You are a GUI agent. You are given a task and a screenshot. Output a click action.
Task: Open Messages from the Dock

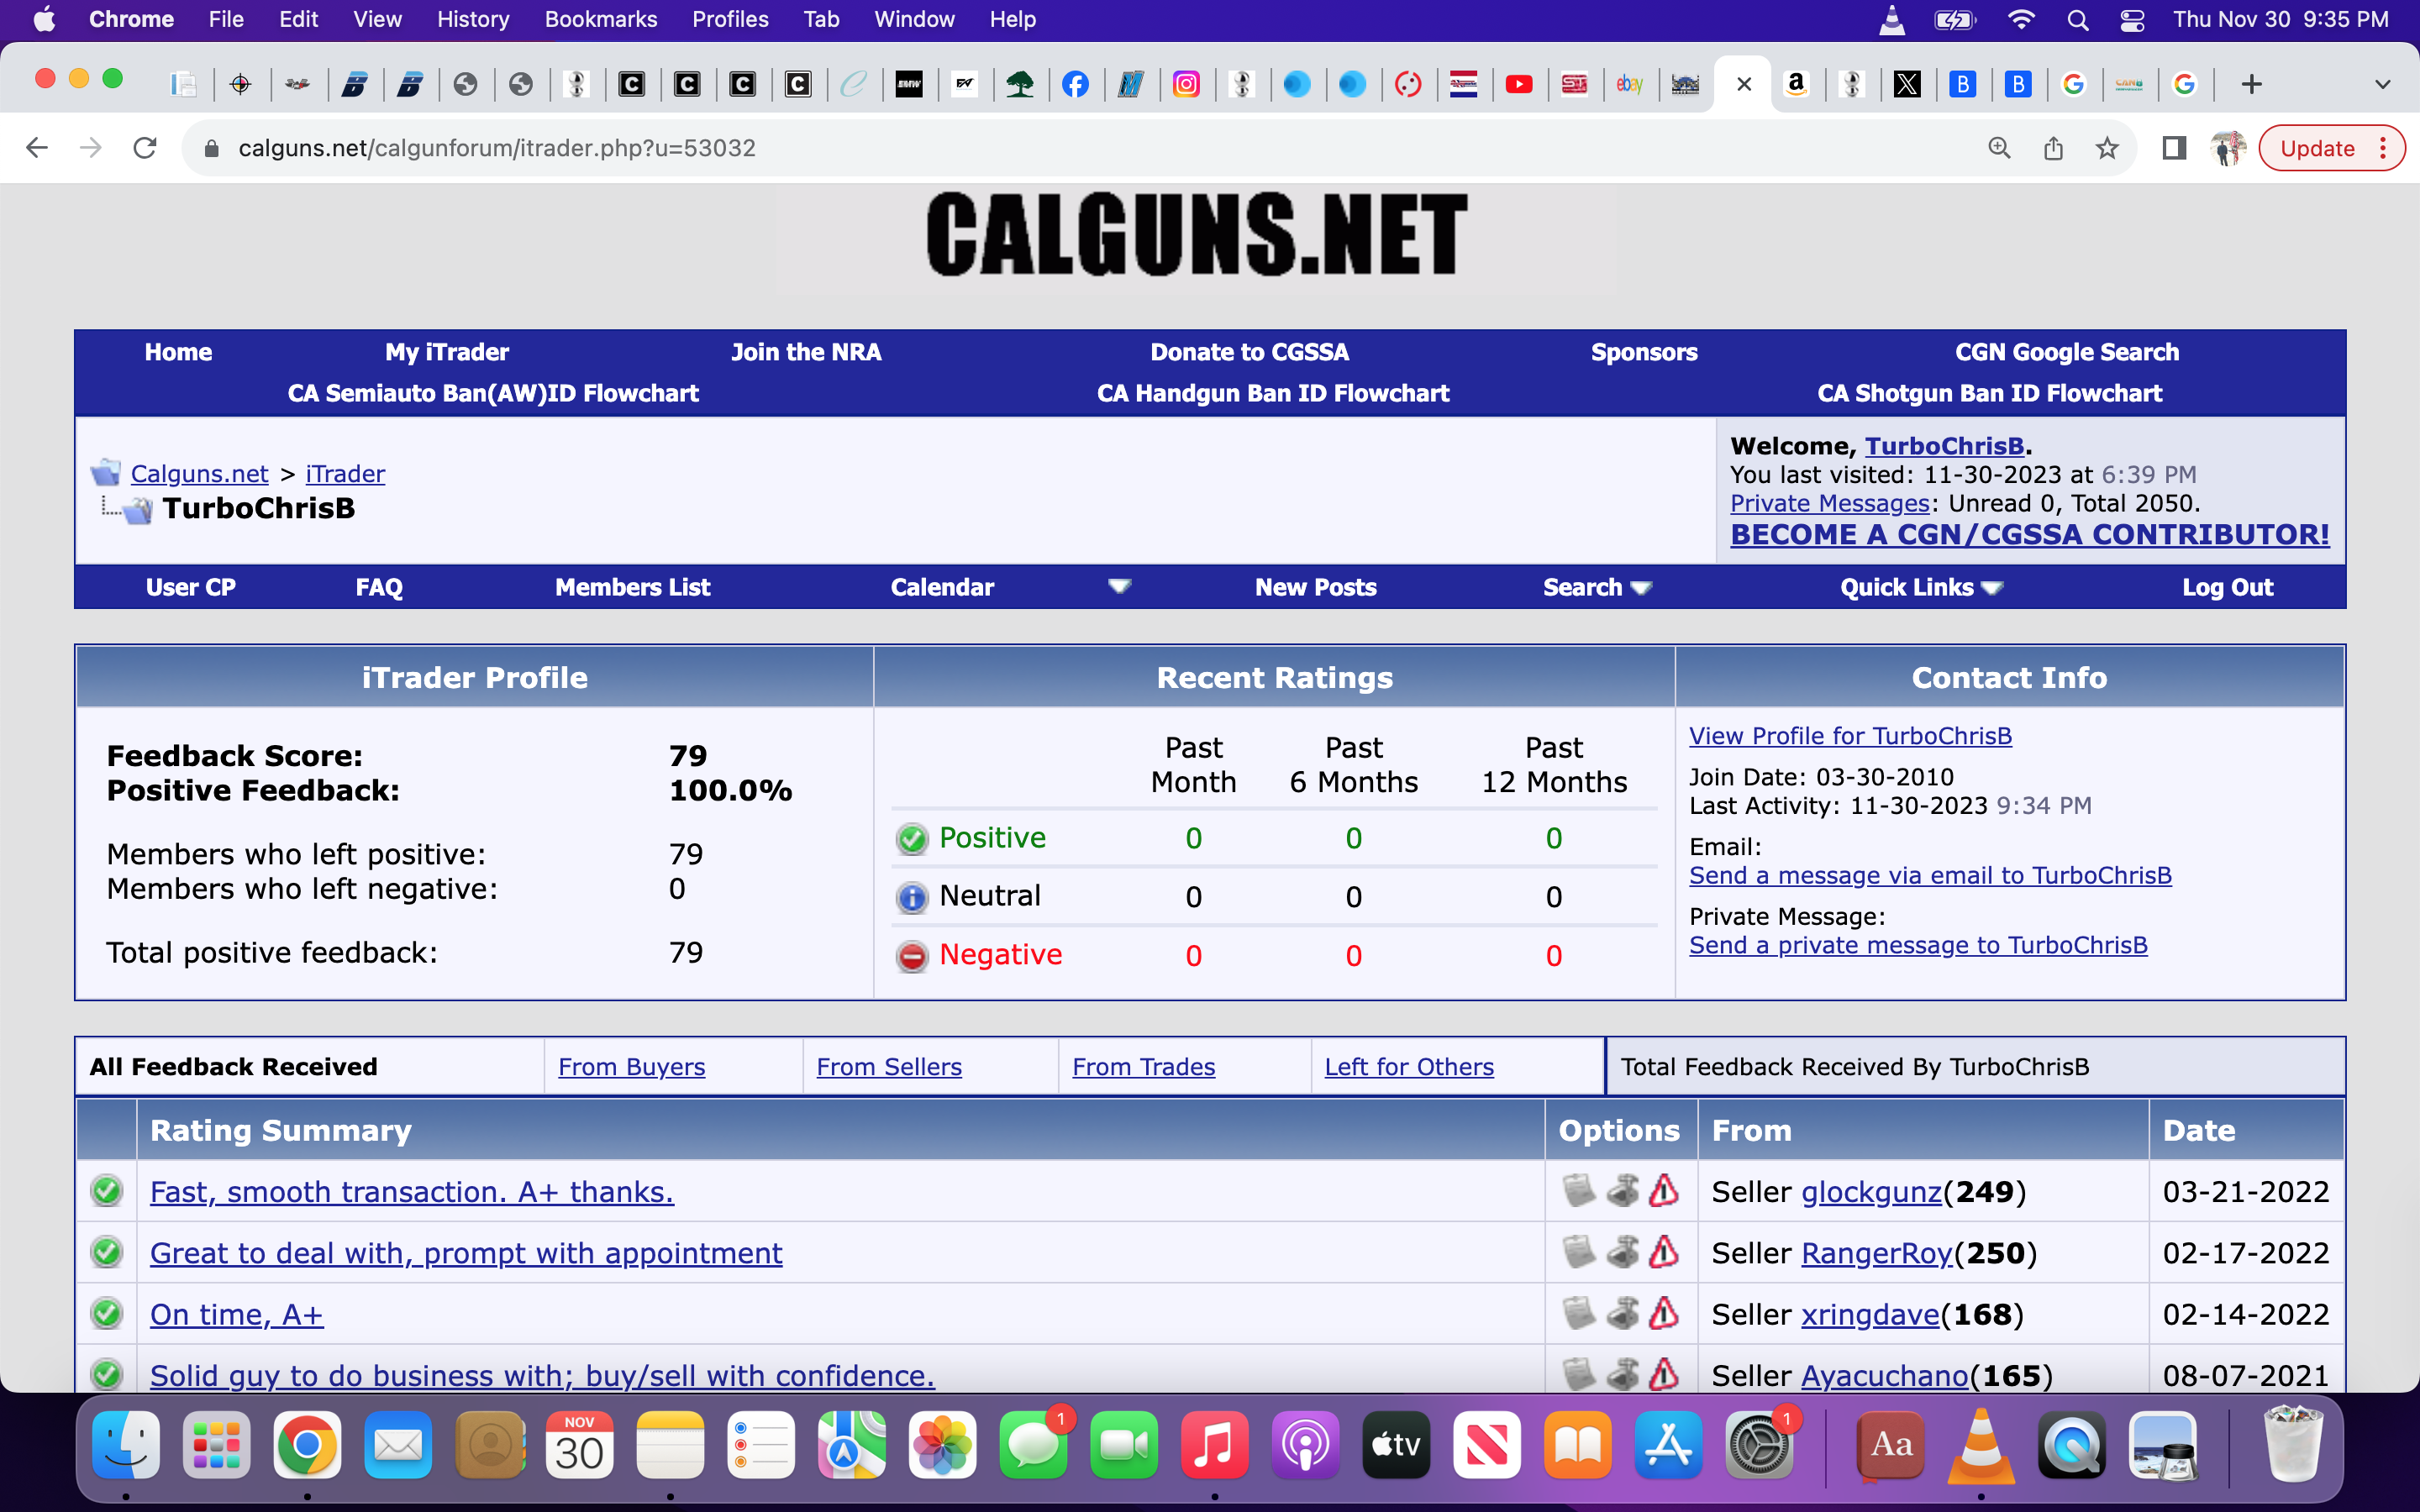coord(1034,1445)
